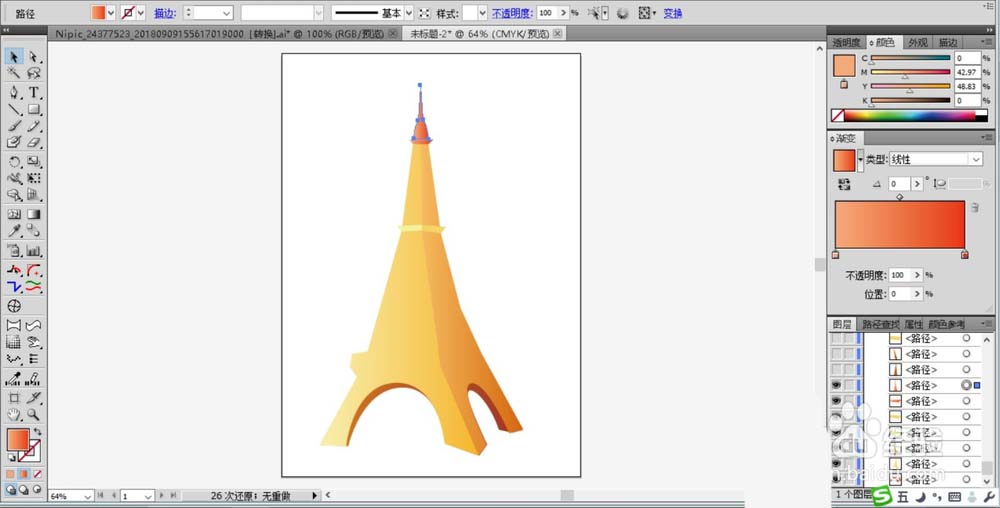Pick the Line Segment tool

[13, 110]
